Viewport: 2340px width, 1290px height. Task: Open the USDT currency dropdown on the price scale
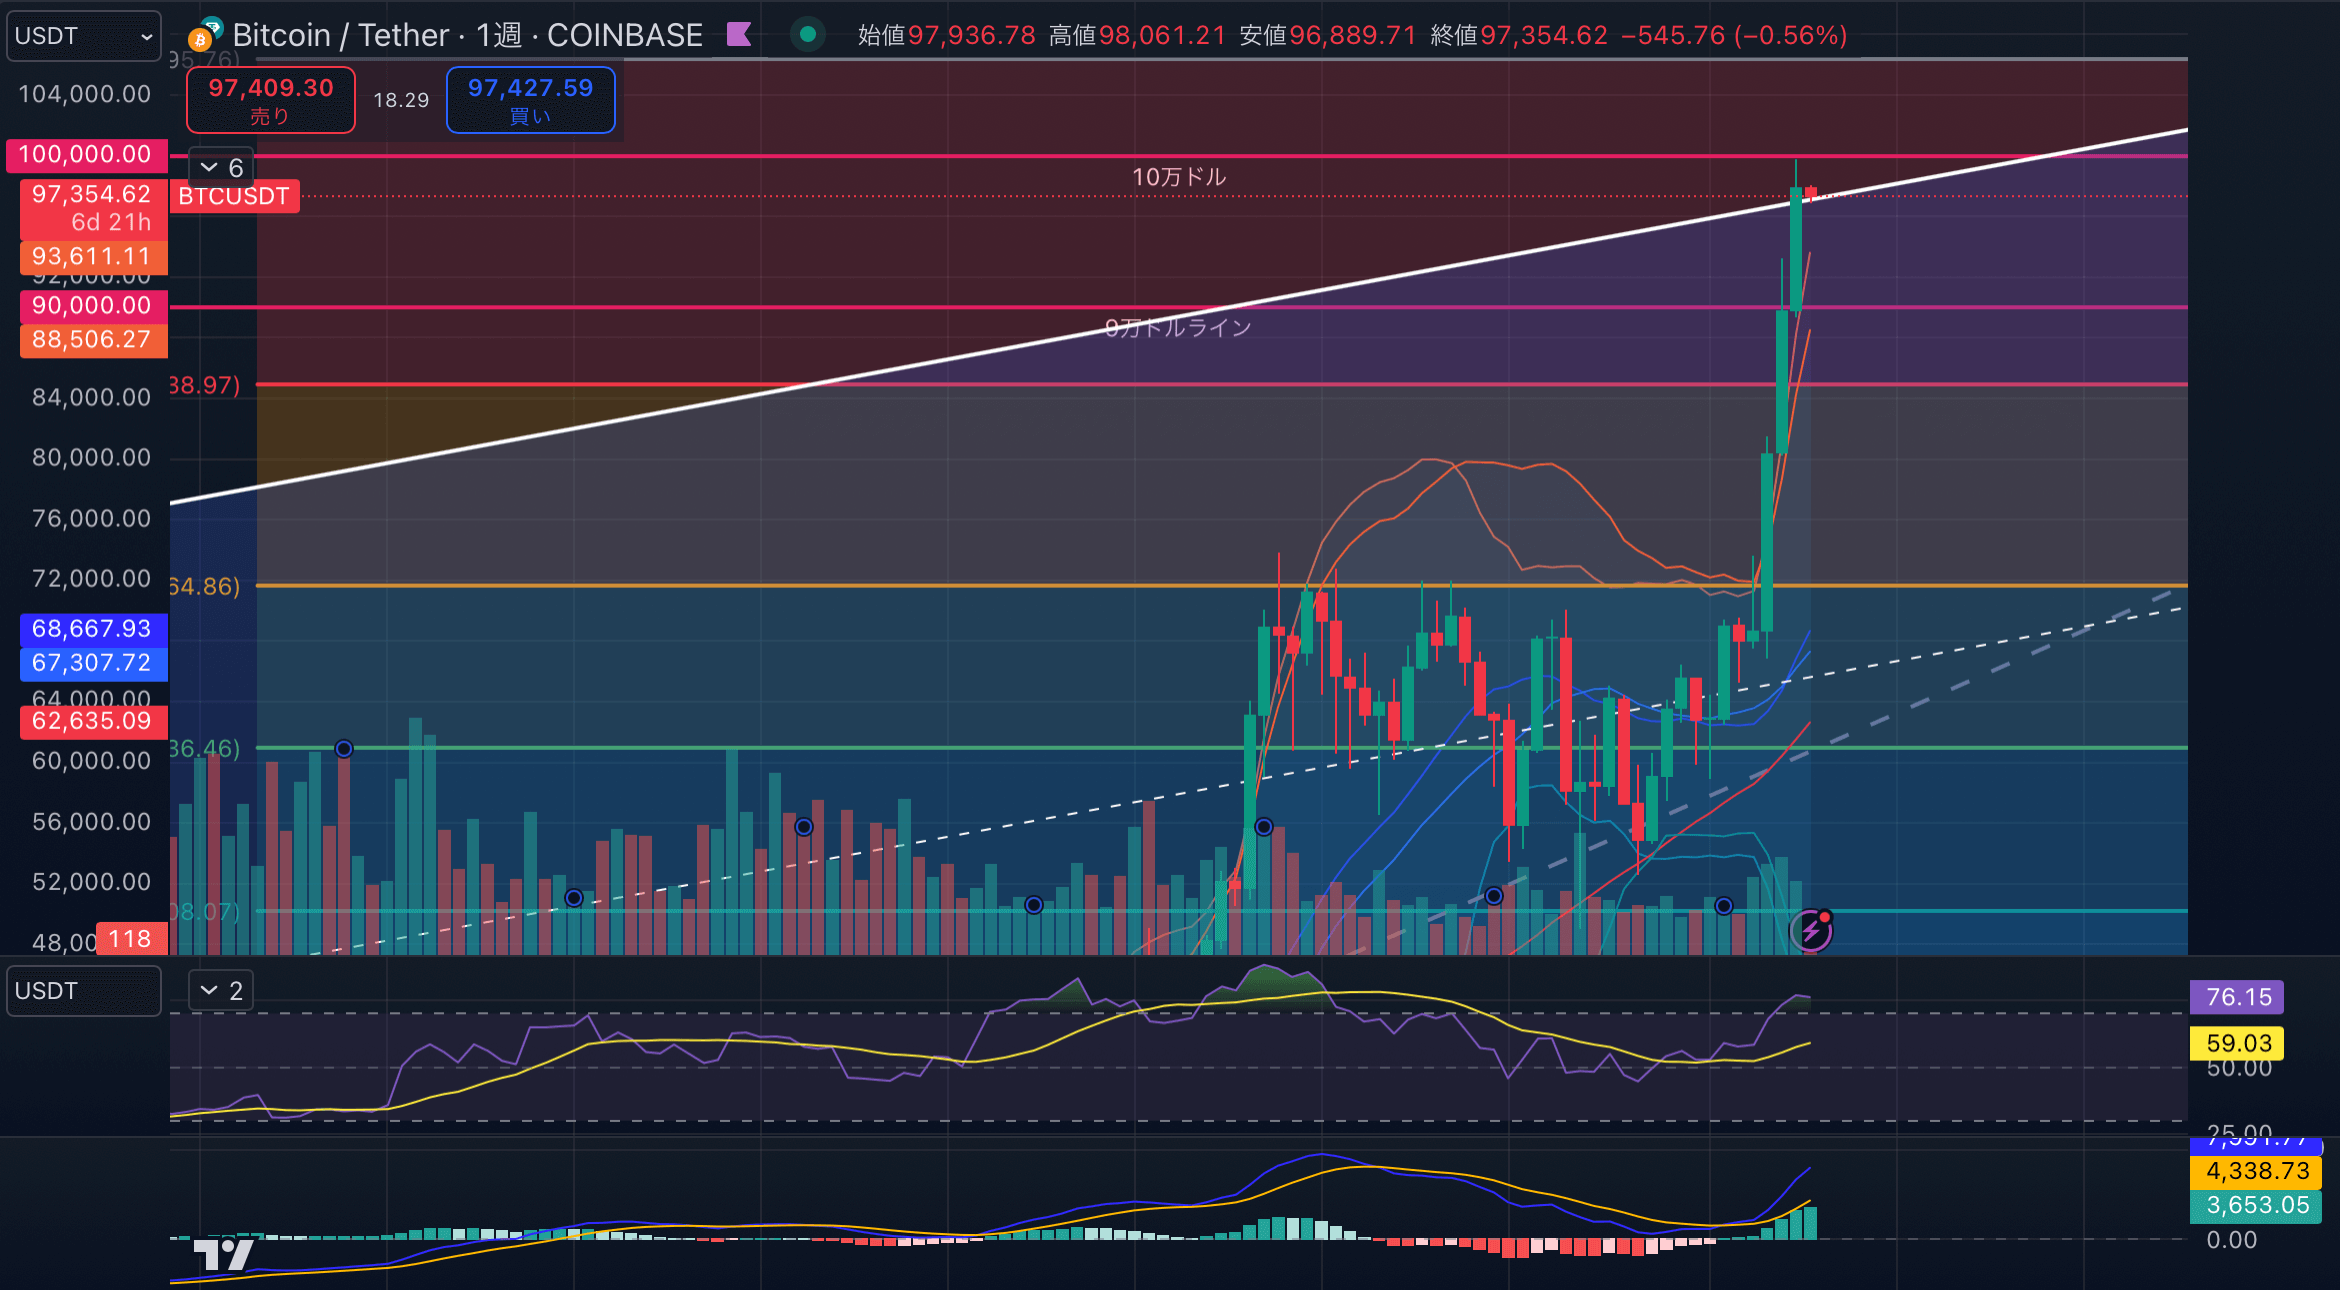coord(84,36)
